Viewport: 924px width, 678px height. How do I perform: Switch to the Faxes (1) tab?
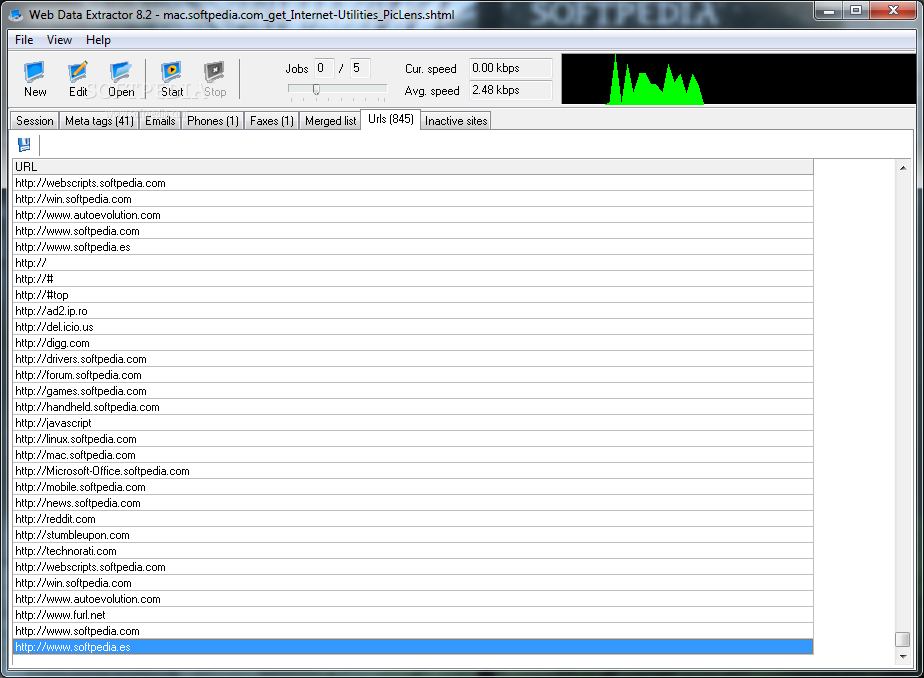click(x=272, y=121)
